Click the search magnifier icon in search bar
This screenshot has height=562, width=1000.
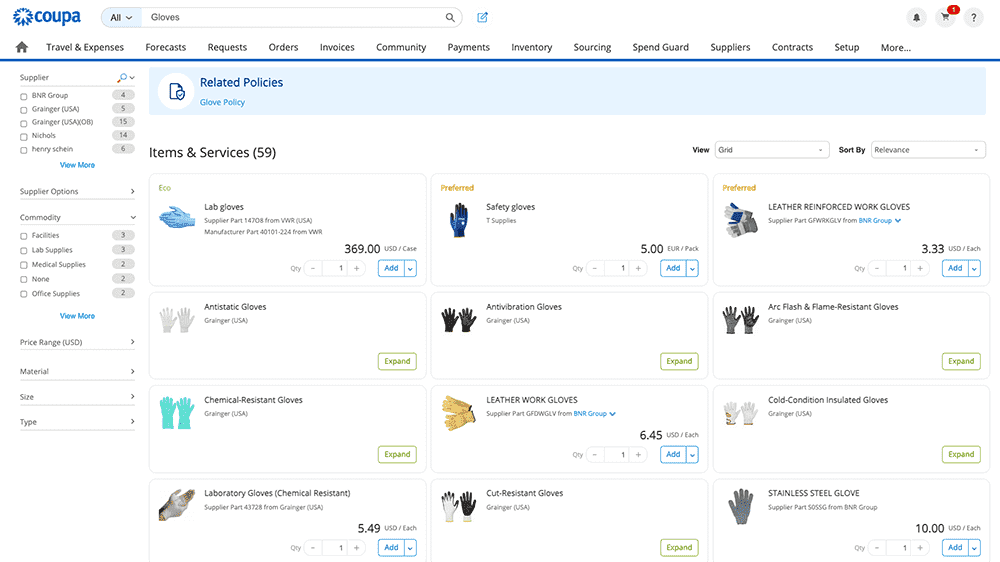click(450, 18)
